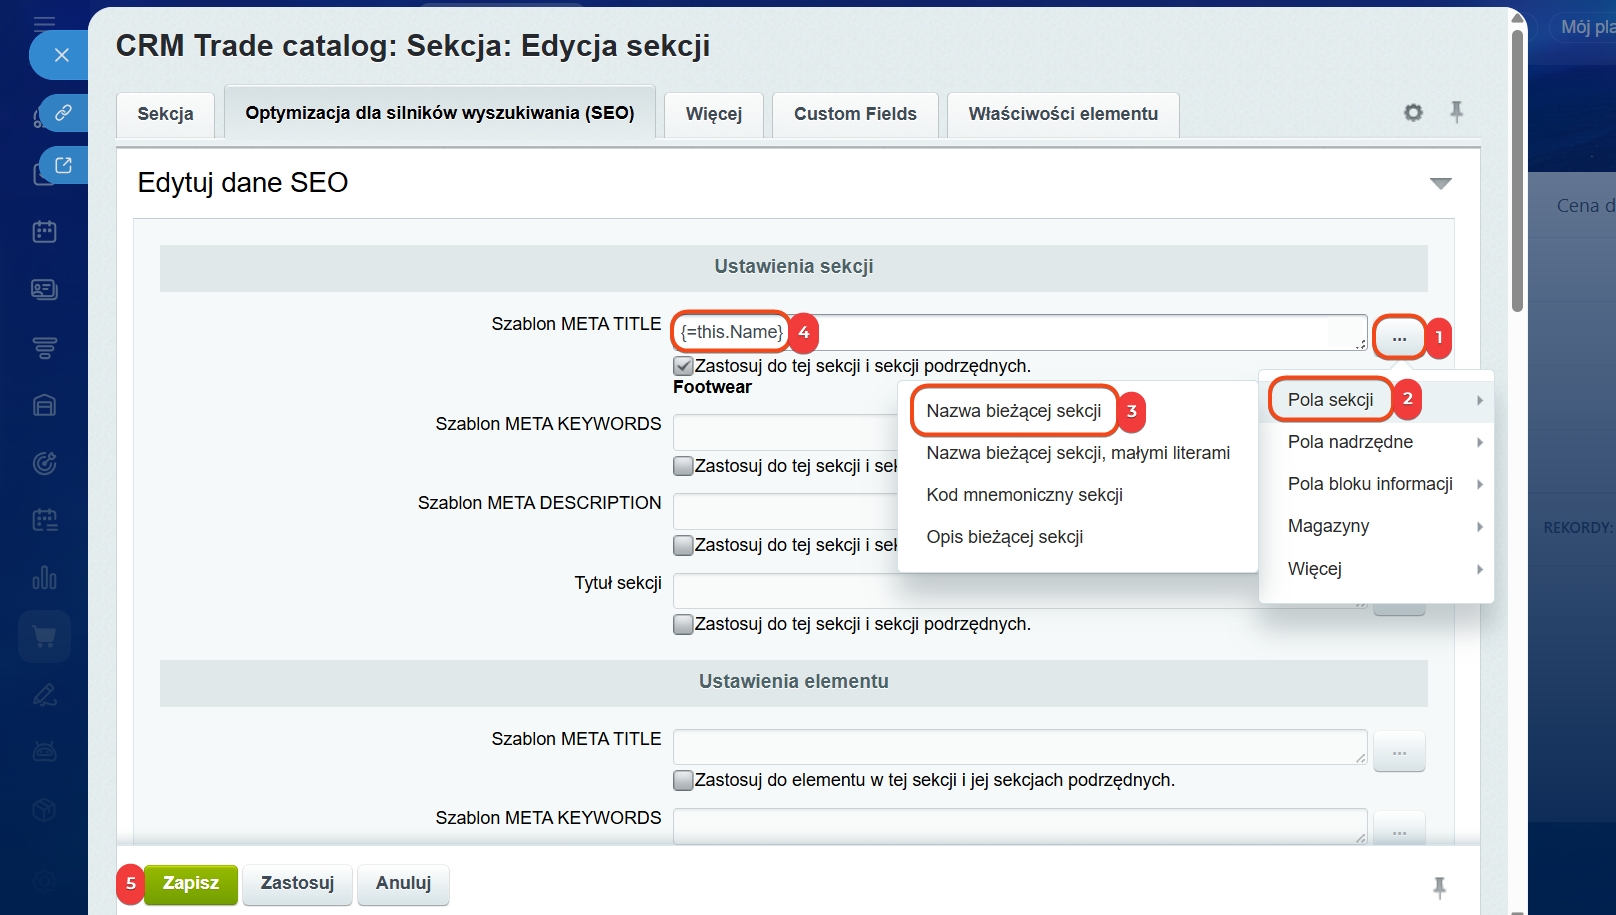Click the pin icon beside the tabs

[x=1456, y=112]
